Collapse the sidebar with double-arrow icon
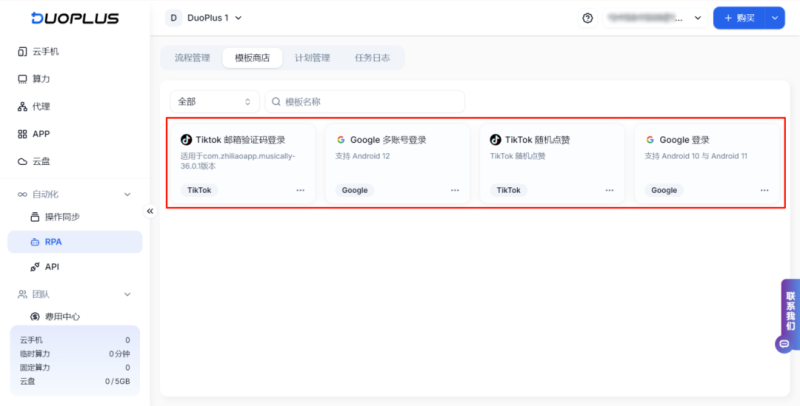The height and width of the screenshot is (406, 800). pos(150,211)
